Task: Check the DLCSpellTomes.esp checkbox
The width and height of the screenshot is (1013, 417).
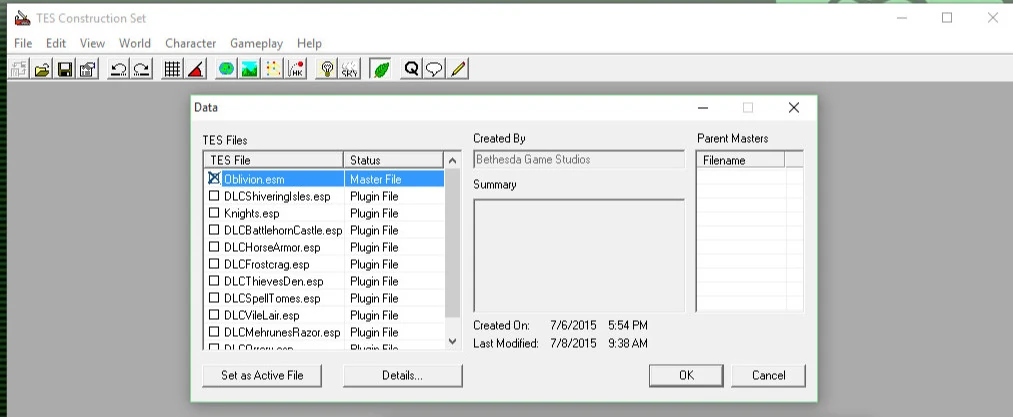Action: (x=214, y=297)
